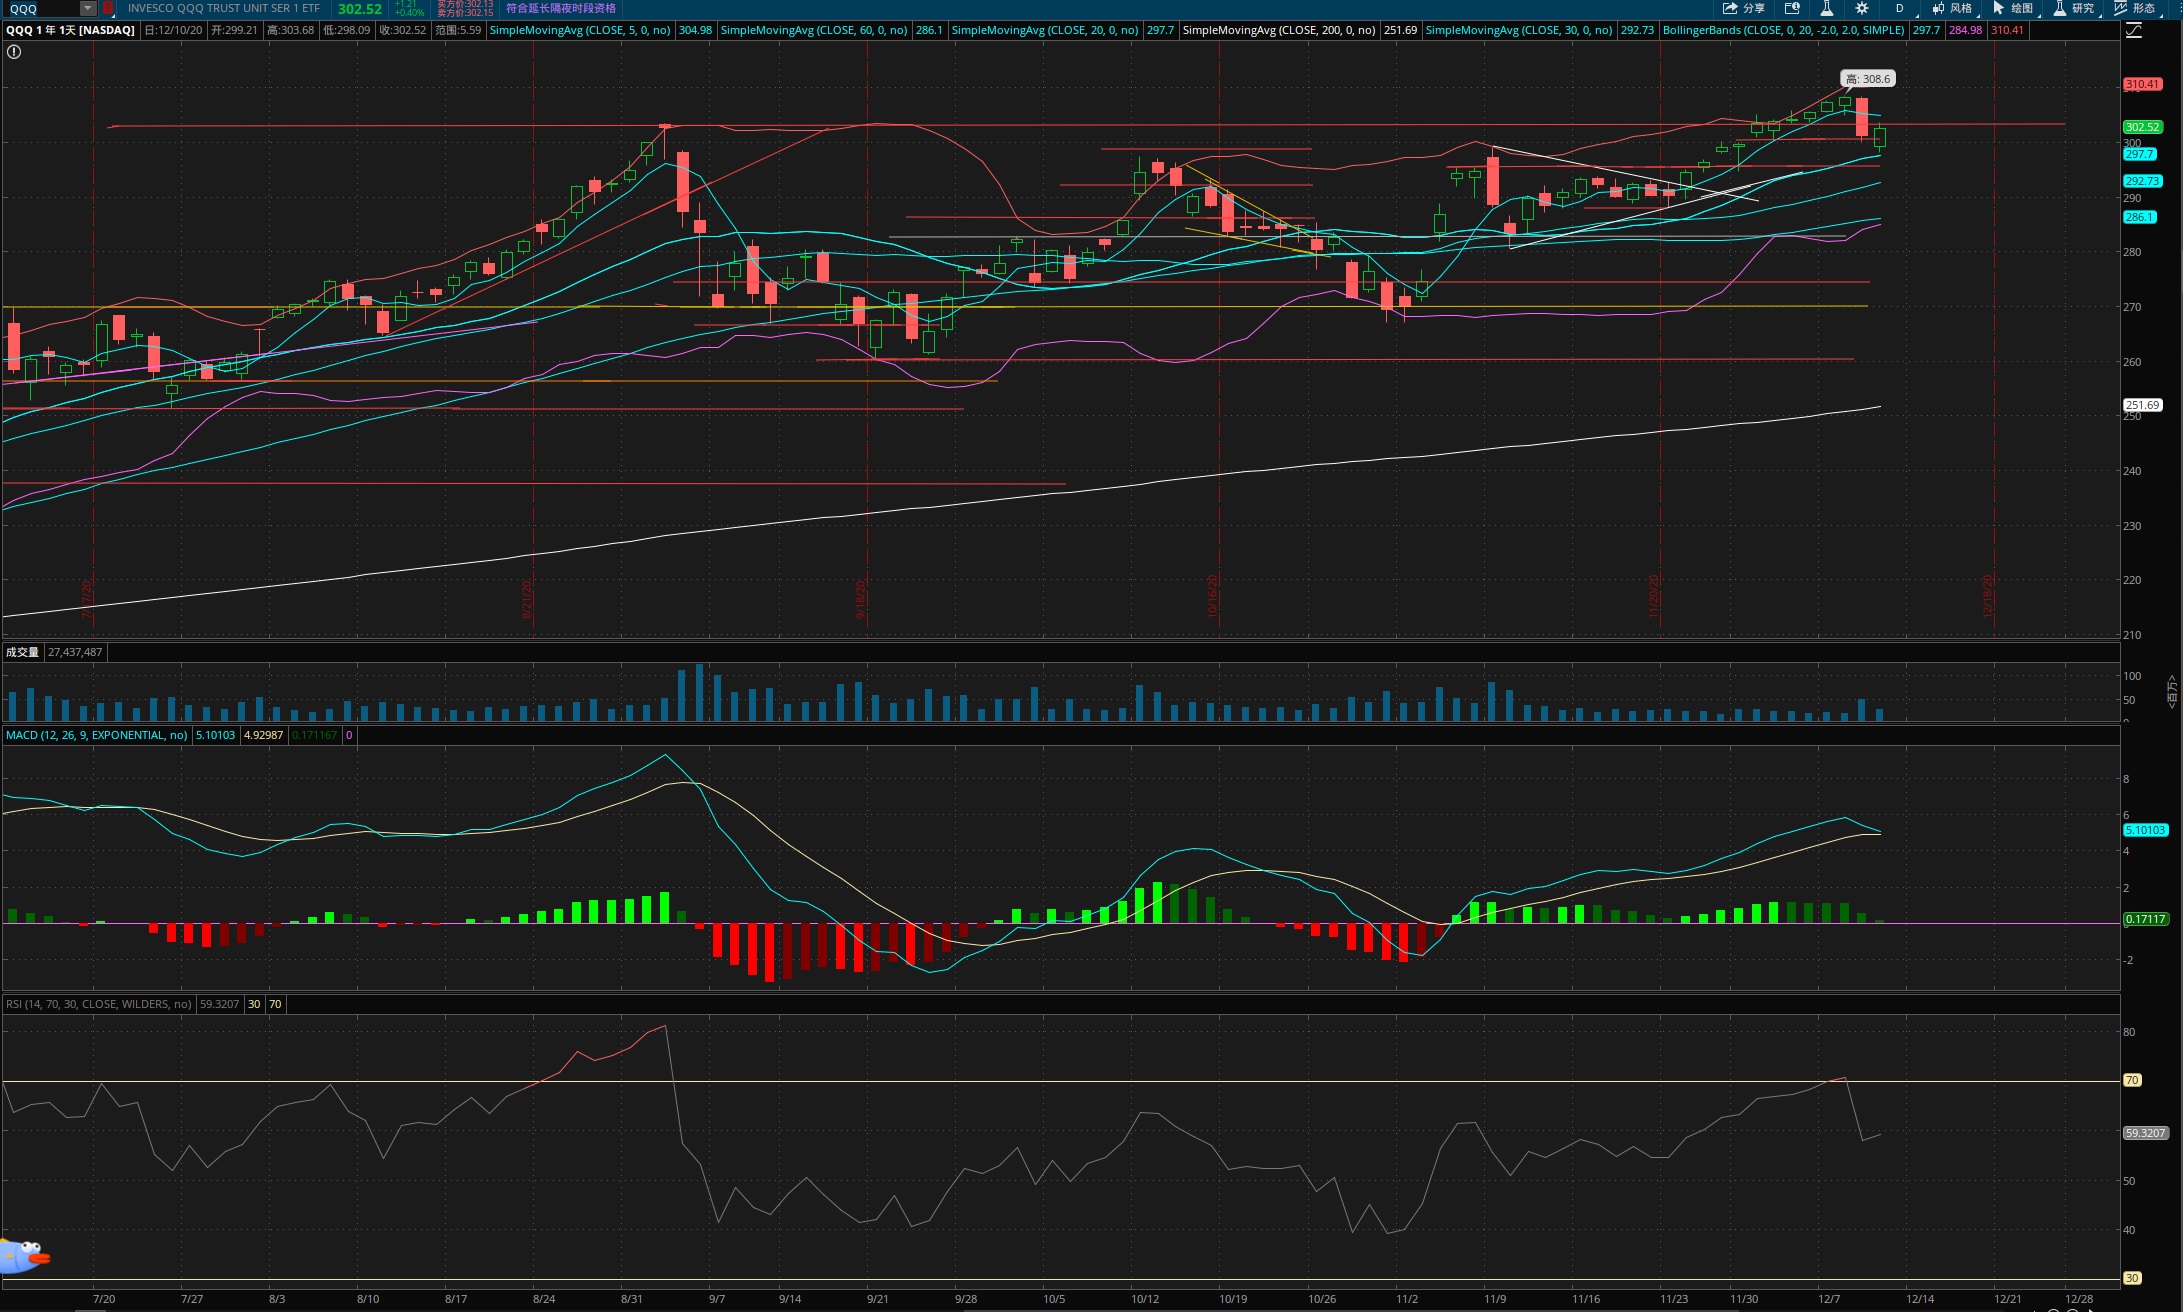Viewport: 2183px width, 1312px height.
Task: Open the D timeframe dropdown
Action: [x=1900, y=8]
